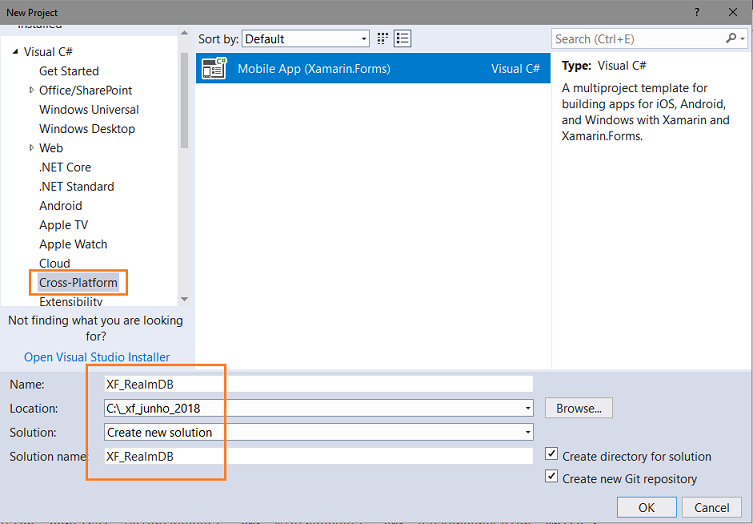Select Windows Desktop category

point(87,129)
